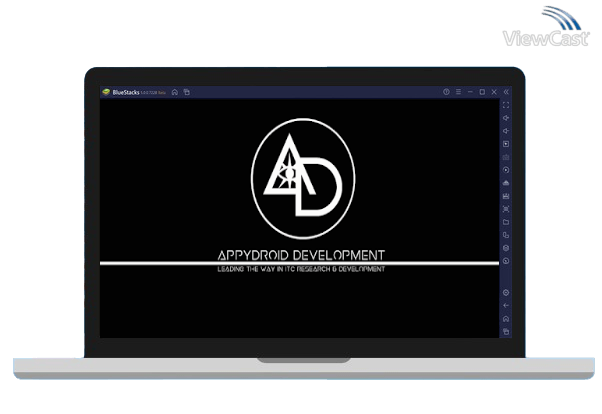602x414 pixels.
Task: Open the media folder sidebar icon
Action: (x=506, y=222)
